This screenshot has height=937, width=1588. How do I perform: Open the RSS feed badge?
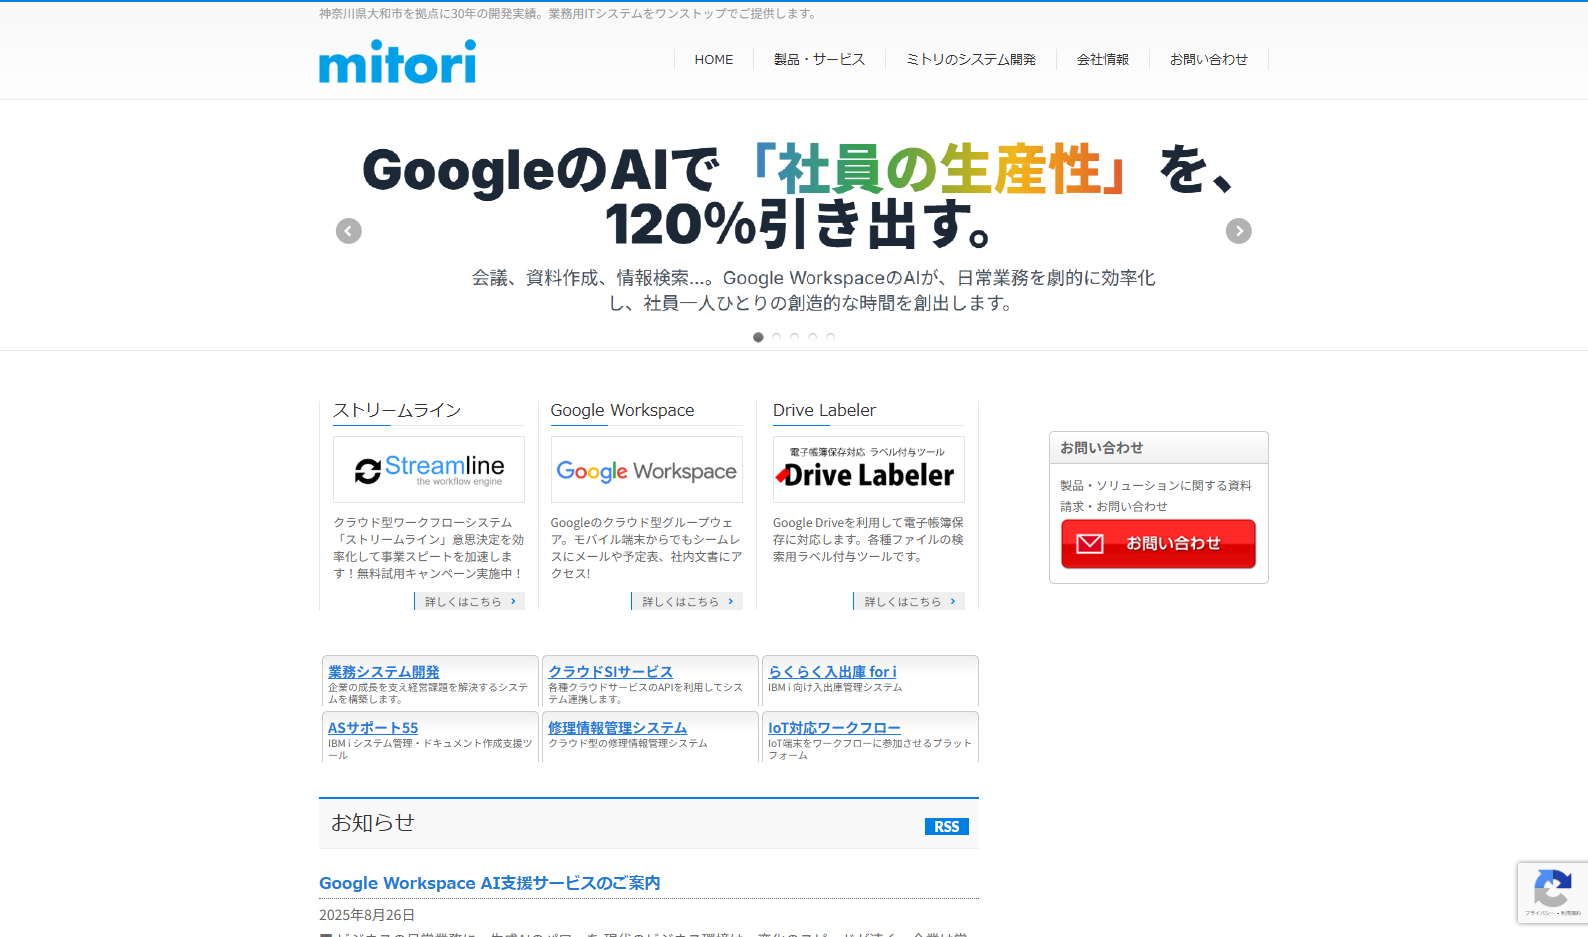point(946,826)
